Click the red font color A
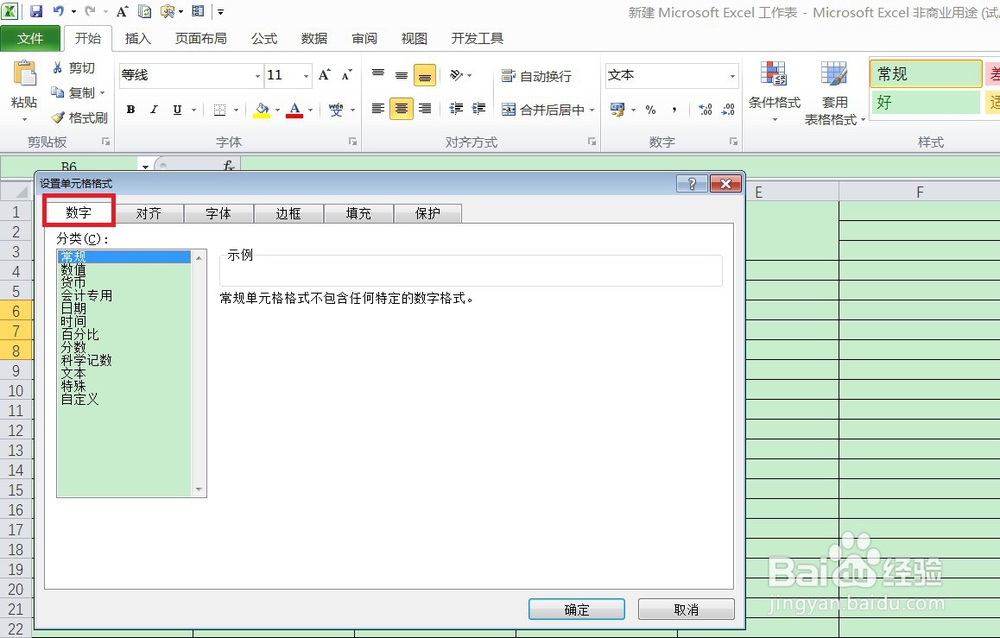The image size is (1000, 638). pos(294,110)
